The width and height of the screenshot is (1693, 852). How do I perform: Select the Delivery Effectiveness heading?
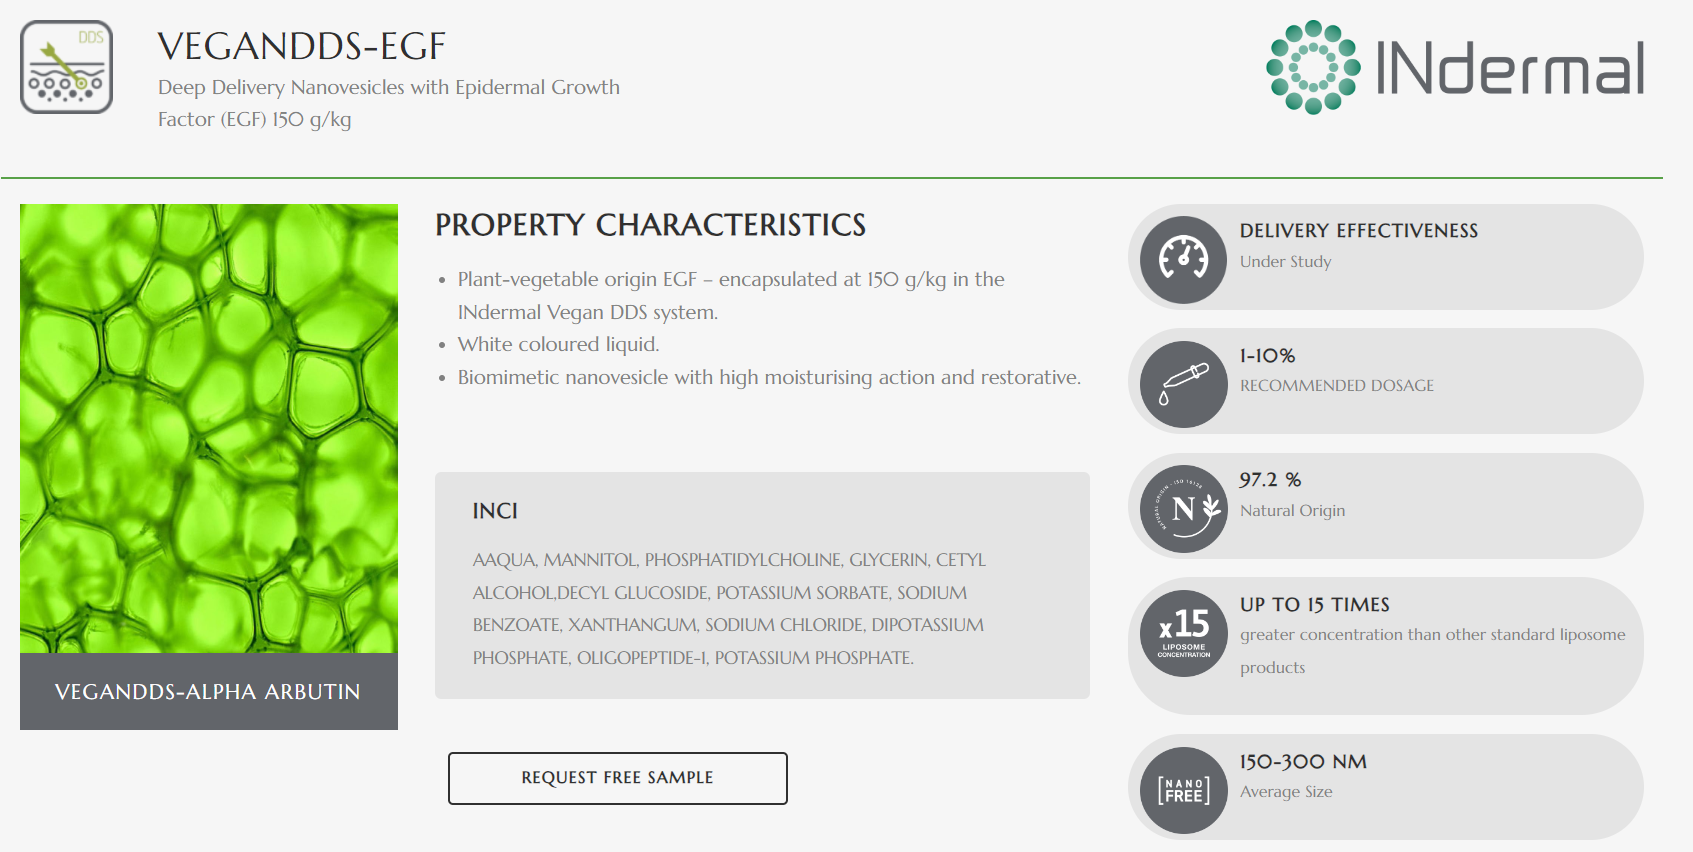coord(1358,231)
